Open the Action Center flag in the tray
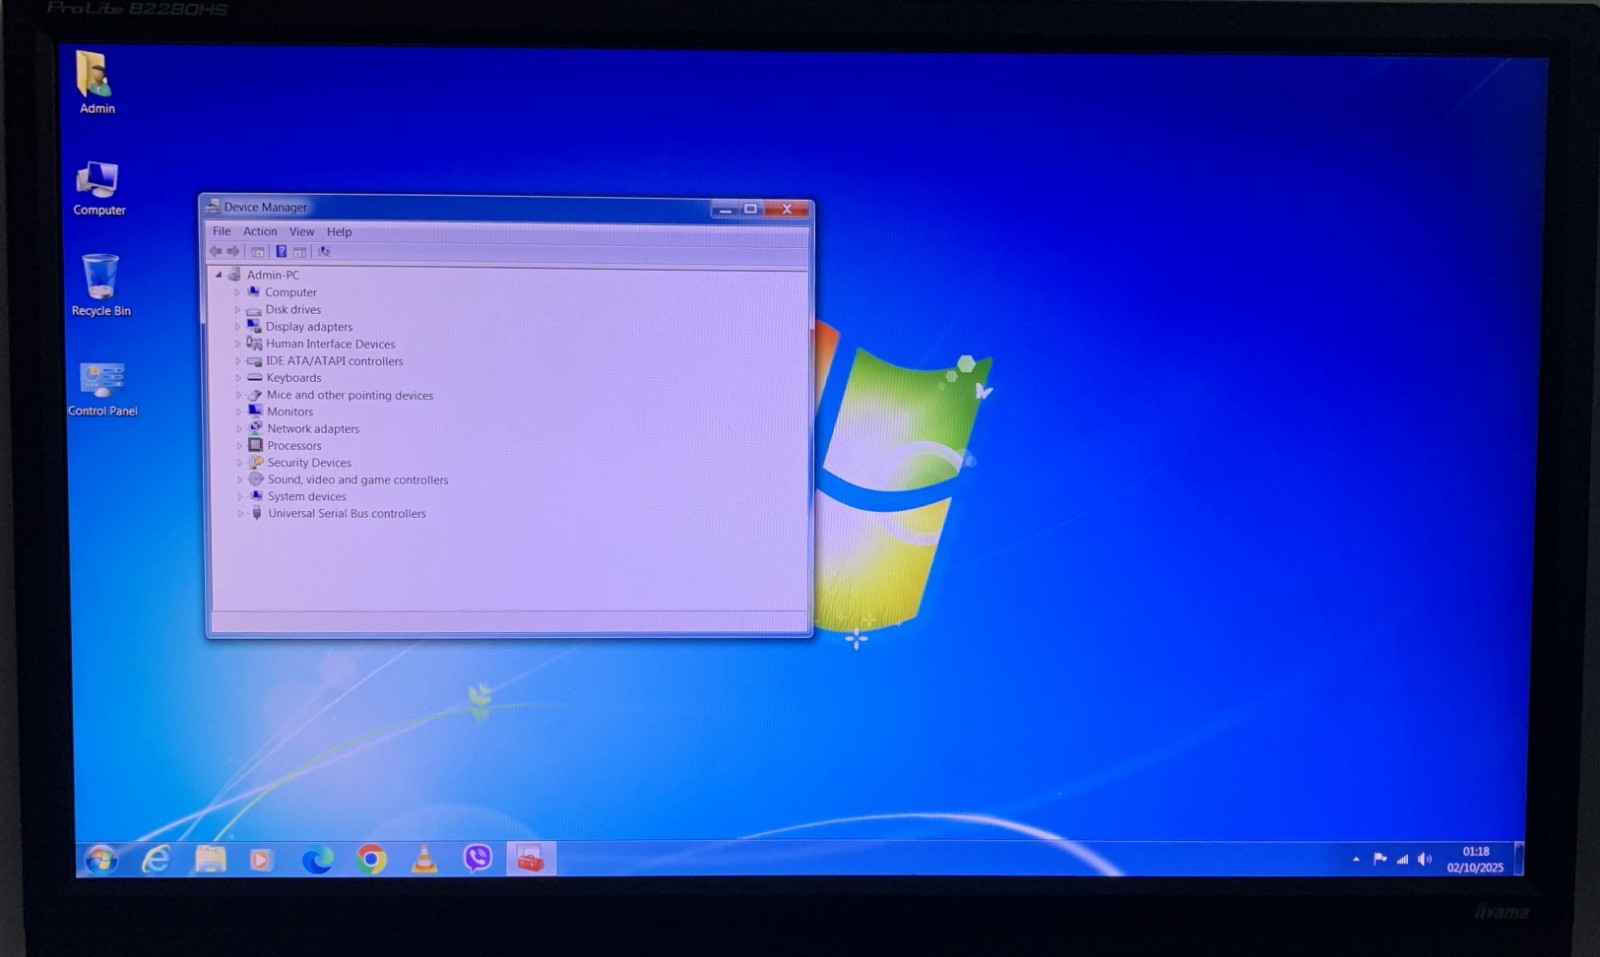 tap(1380, 859)
